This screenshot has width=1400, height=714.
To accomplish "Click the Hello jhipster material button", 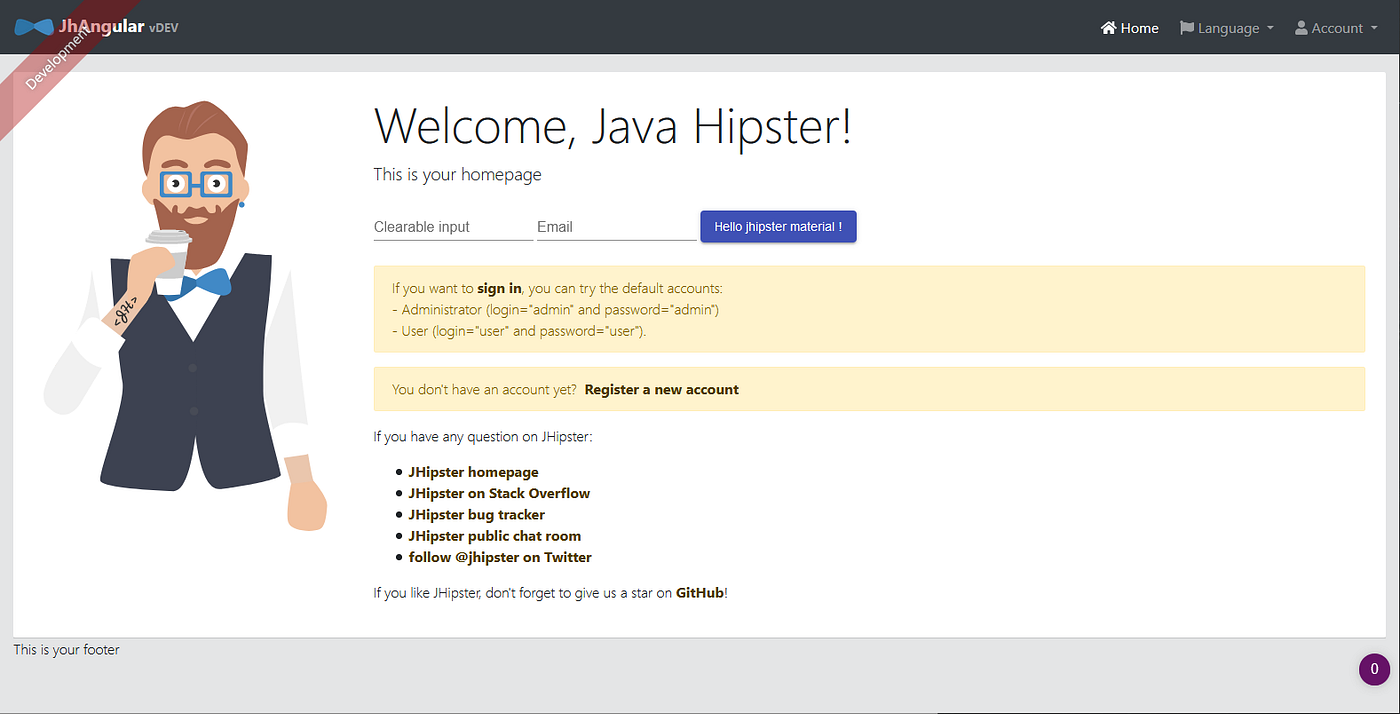I will (x=778, y=227).
